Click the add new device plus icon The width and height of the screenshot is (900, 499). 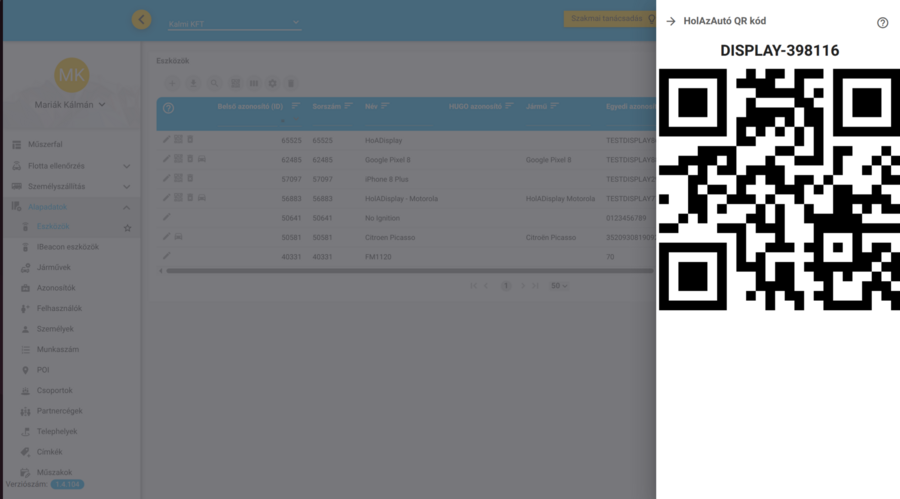point(172,83)
